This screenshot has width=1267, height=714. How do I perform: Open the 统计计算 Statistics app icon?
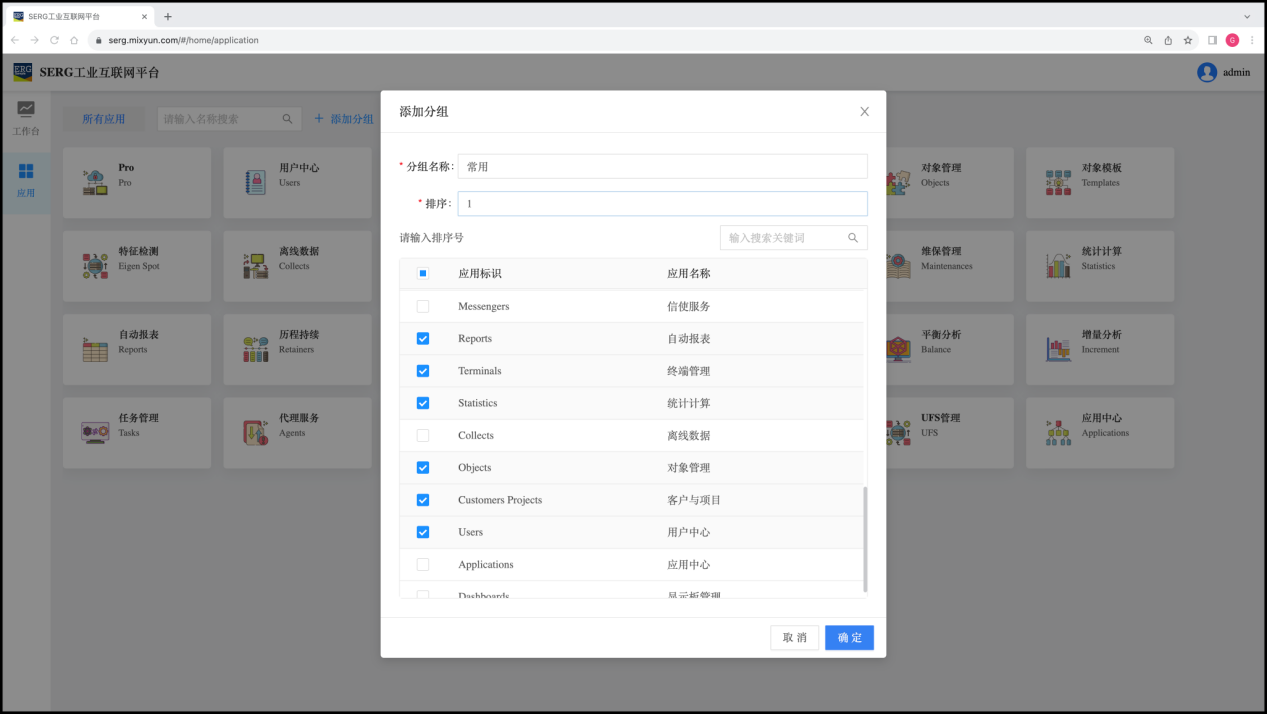click(x=1058, y=265)
